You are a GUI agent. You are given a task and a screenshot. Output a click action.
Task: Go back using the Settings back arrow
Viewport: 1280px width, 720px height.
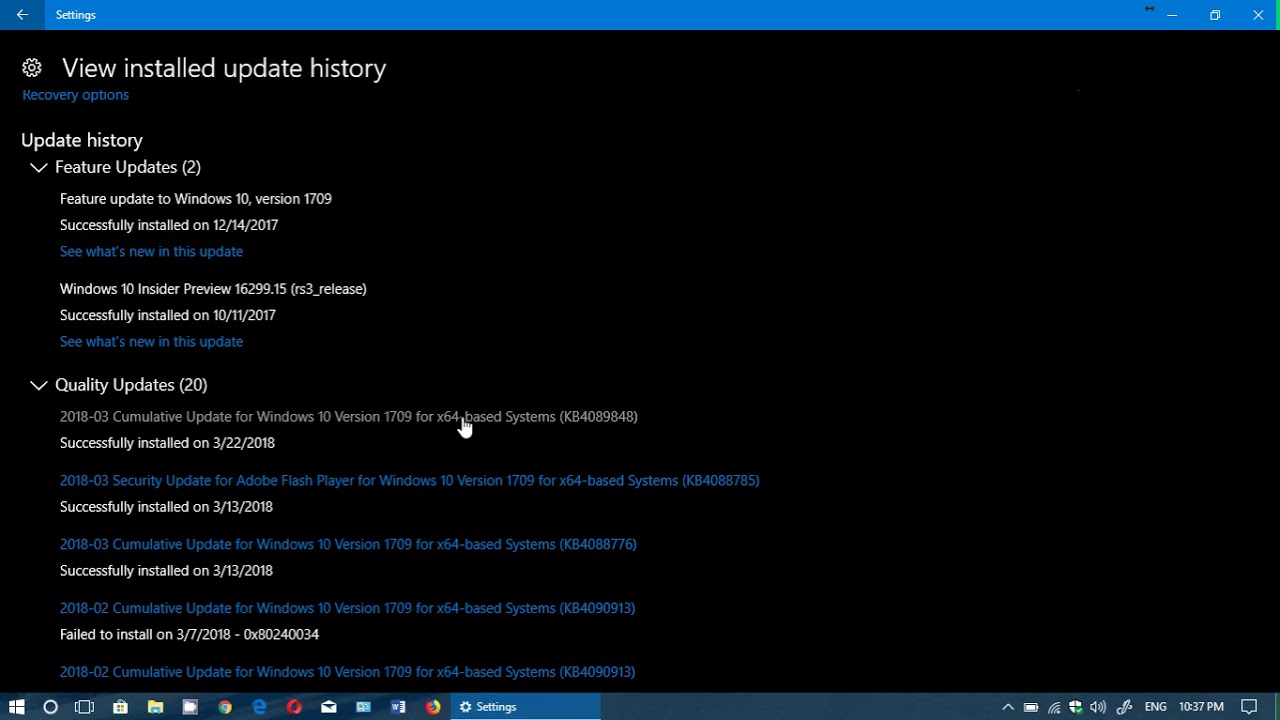pos(22,15)
